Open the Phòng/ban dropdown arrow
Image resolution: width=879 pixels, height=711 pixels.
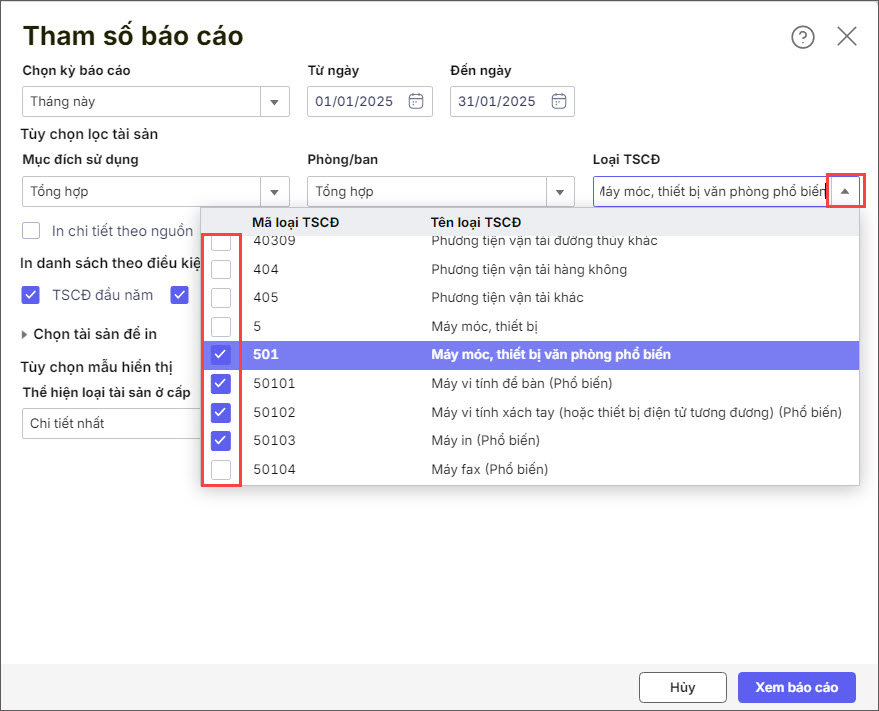(x=560, y=191)
